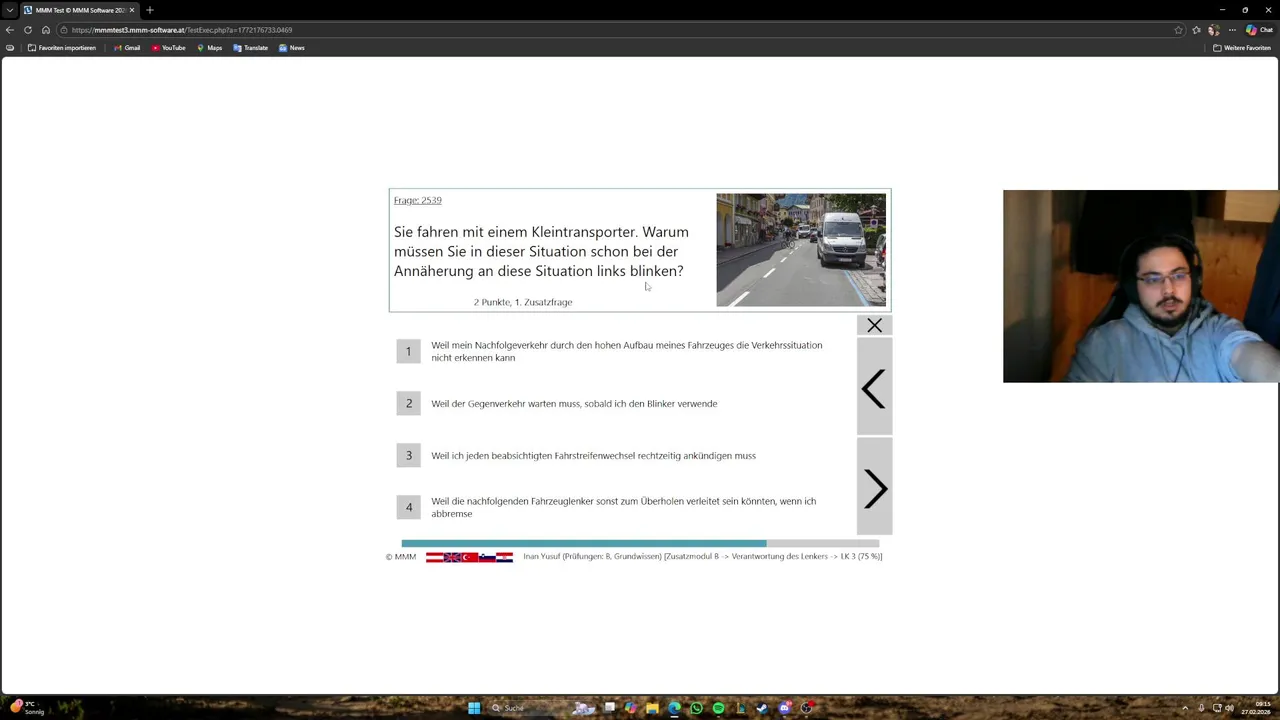Open a new browser tab
Viewport: 1280px width, 720px height.
150,10
